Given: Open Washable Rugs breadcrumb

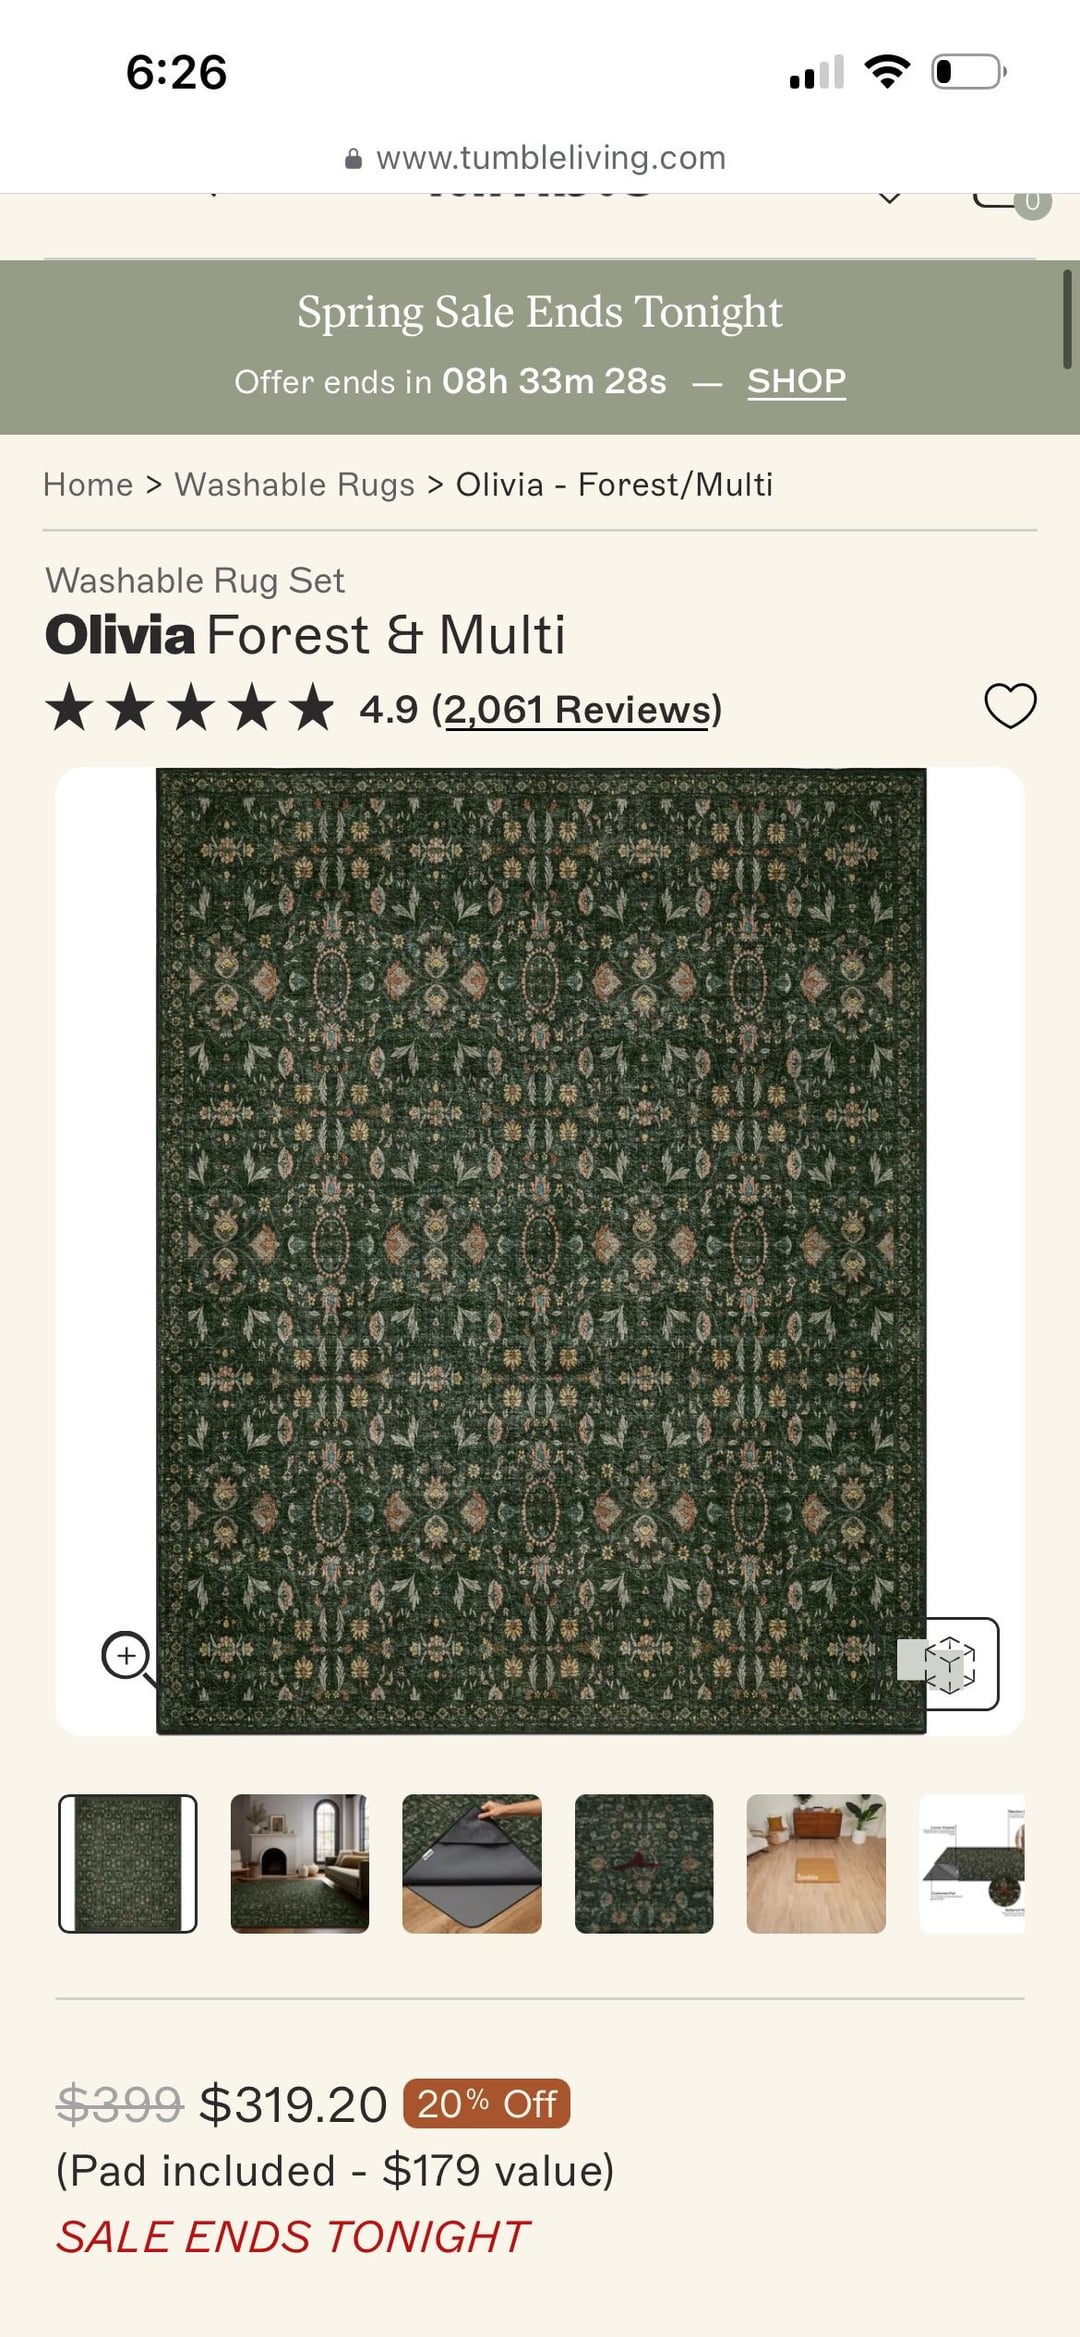Looking at the screenshot, I should click(295, 485).
